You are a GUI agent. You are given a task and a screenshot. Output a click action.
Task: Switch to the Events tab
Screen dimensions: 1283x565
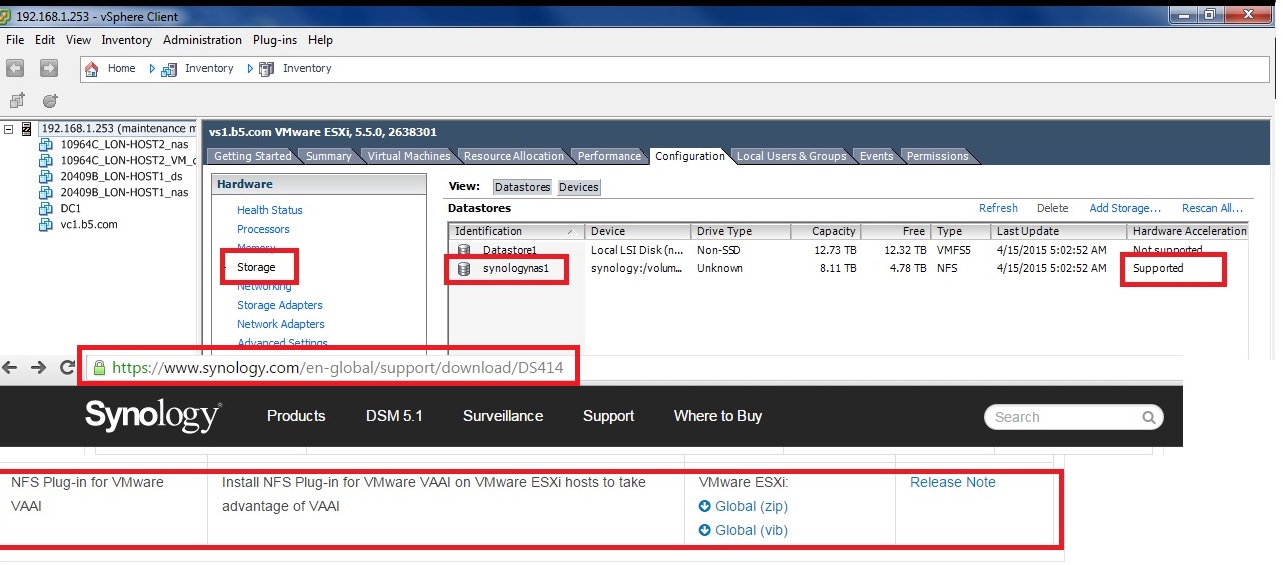(x=877, y=156)
